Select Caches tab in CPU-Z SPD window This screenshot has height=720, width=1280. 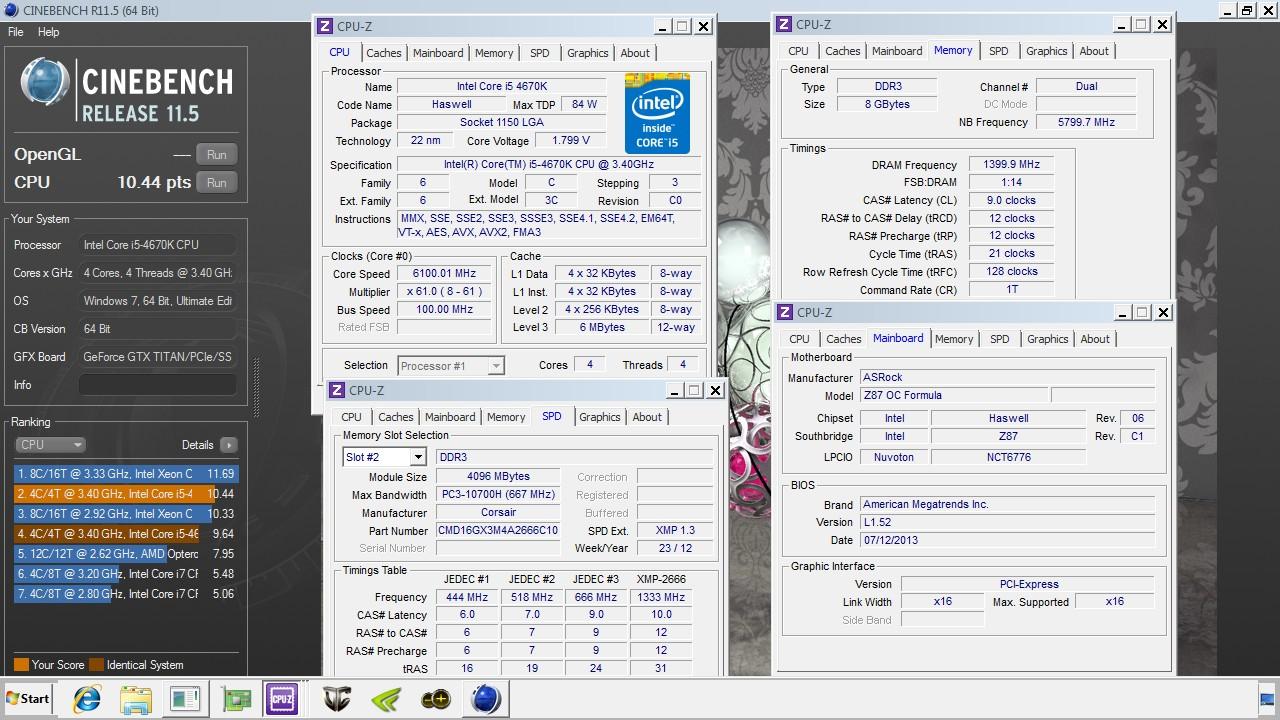(395, 417)
